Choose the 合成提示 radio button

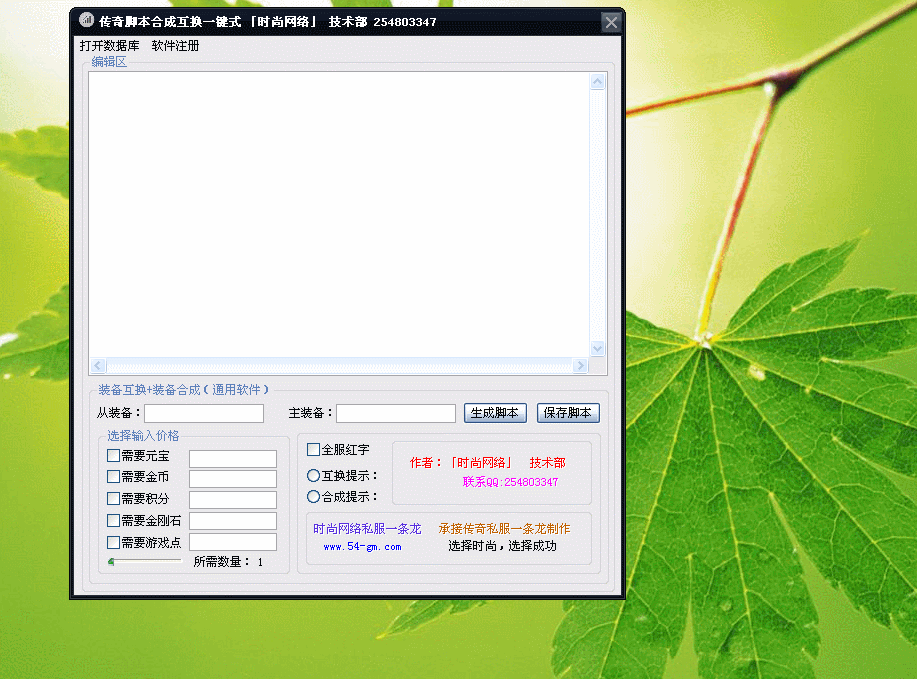coord(314,496)
